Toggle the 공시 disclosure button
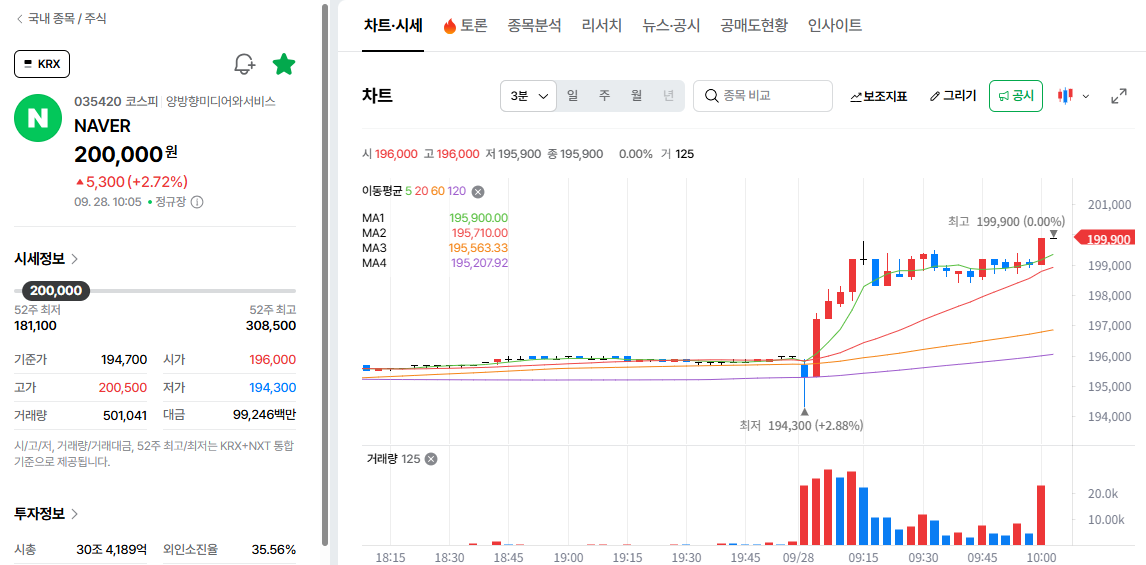 (x=1016, y=96)
